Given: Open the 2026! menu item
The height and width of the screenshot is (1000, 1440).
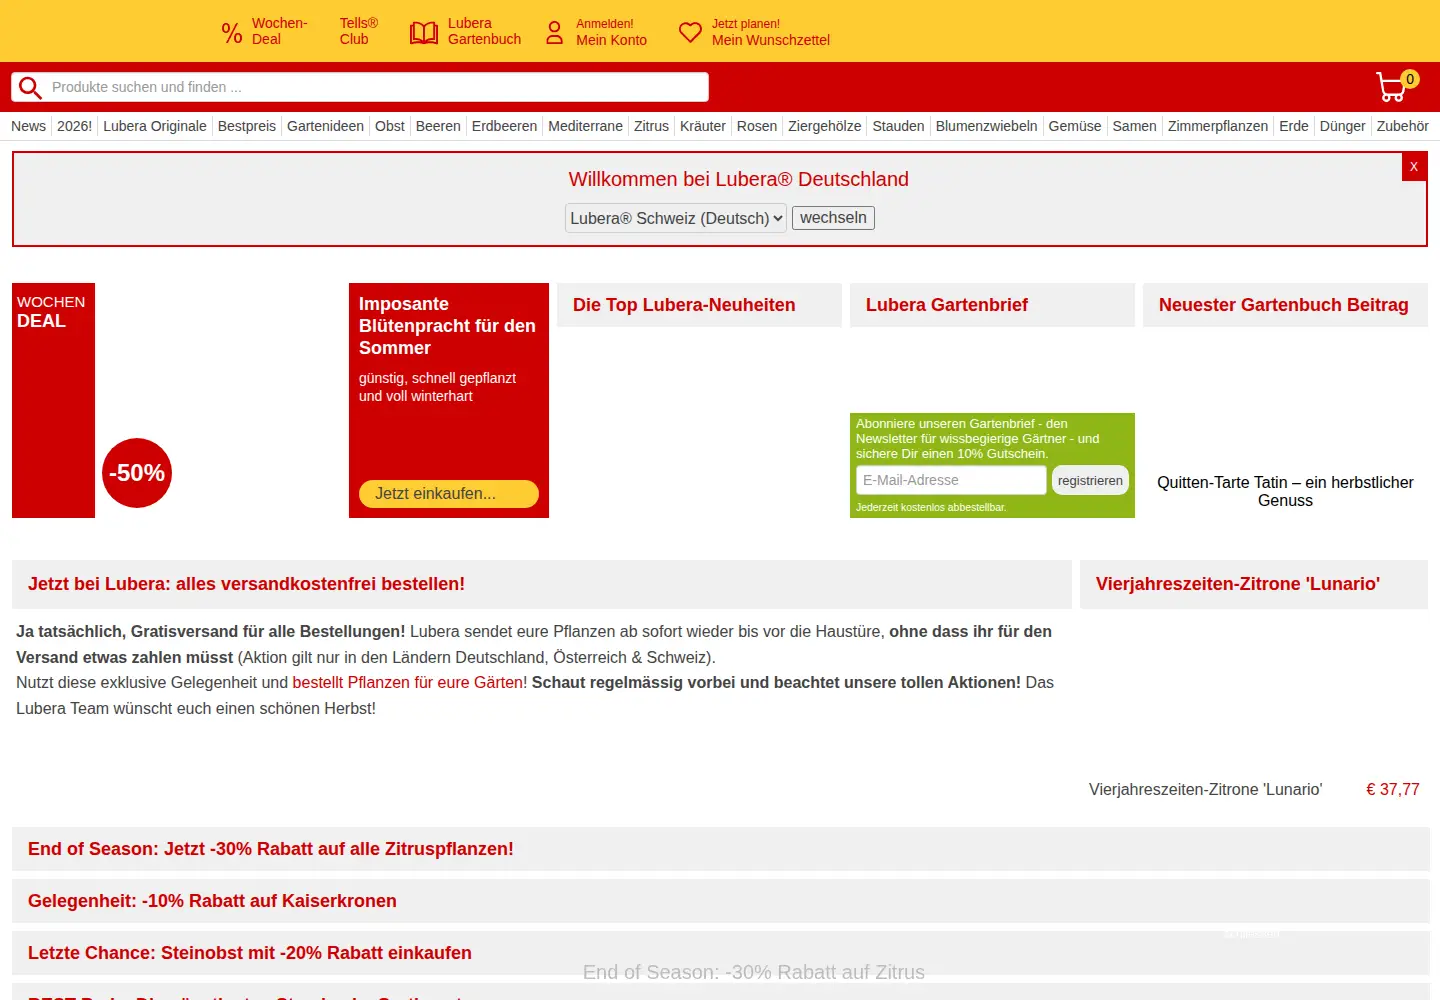Looking at the screenshot, I should click(74, 126).
